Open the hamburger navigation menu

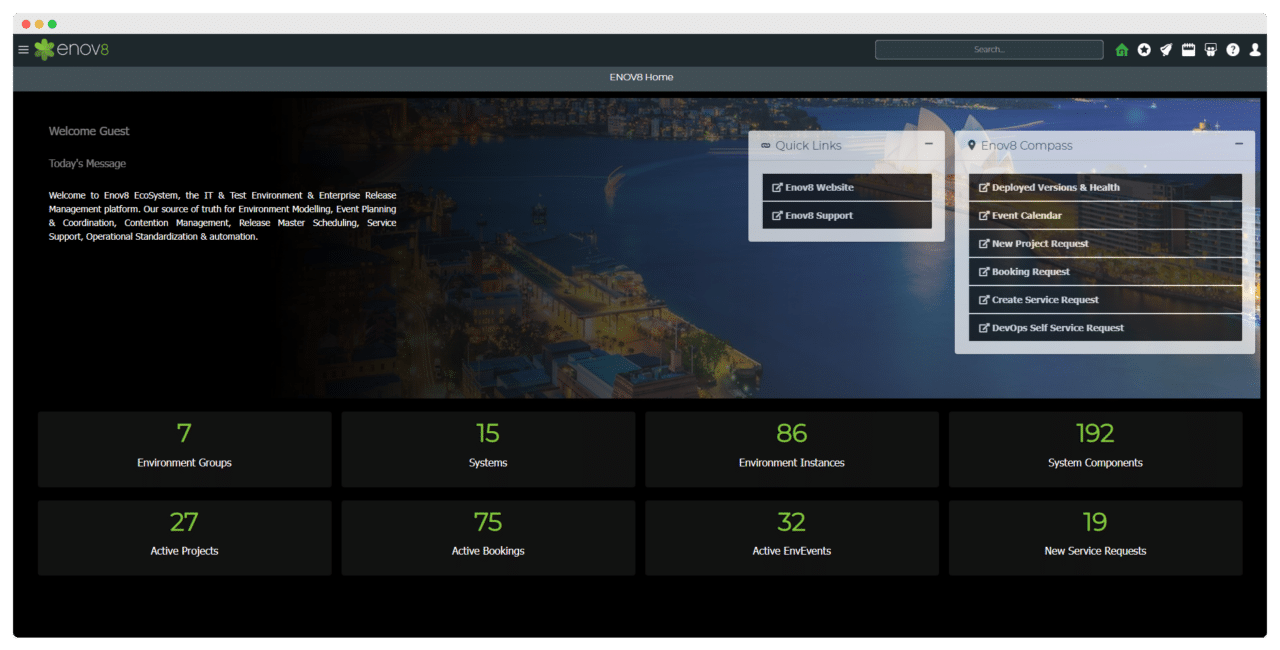coord(22,48)
